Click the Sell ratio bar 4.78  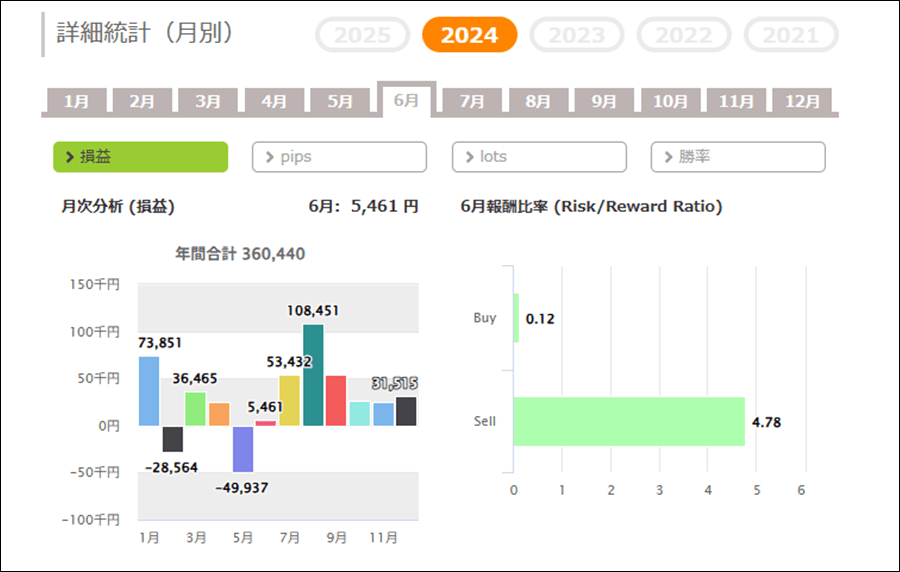point(629,421)
